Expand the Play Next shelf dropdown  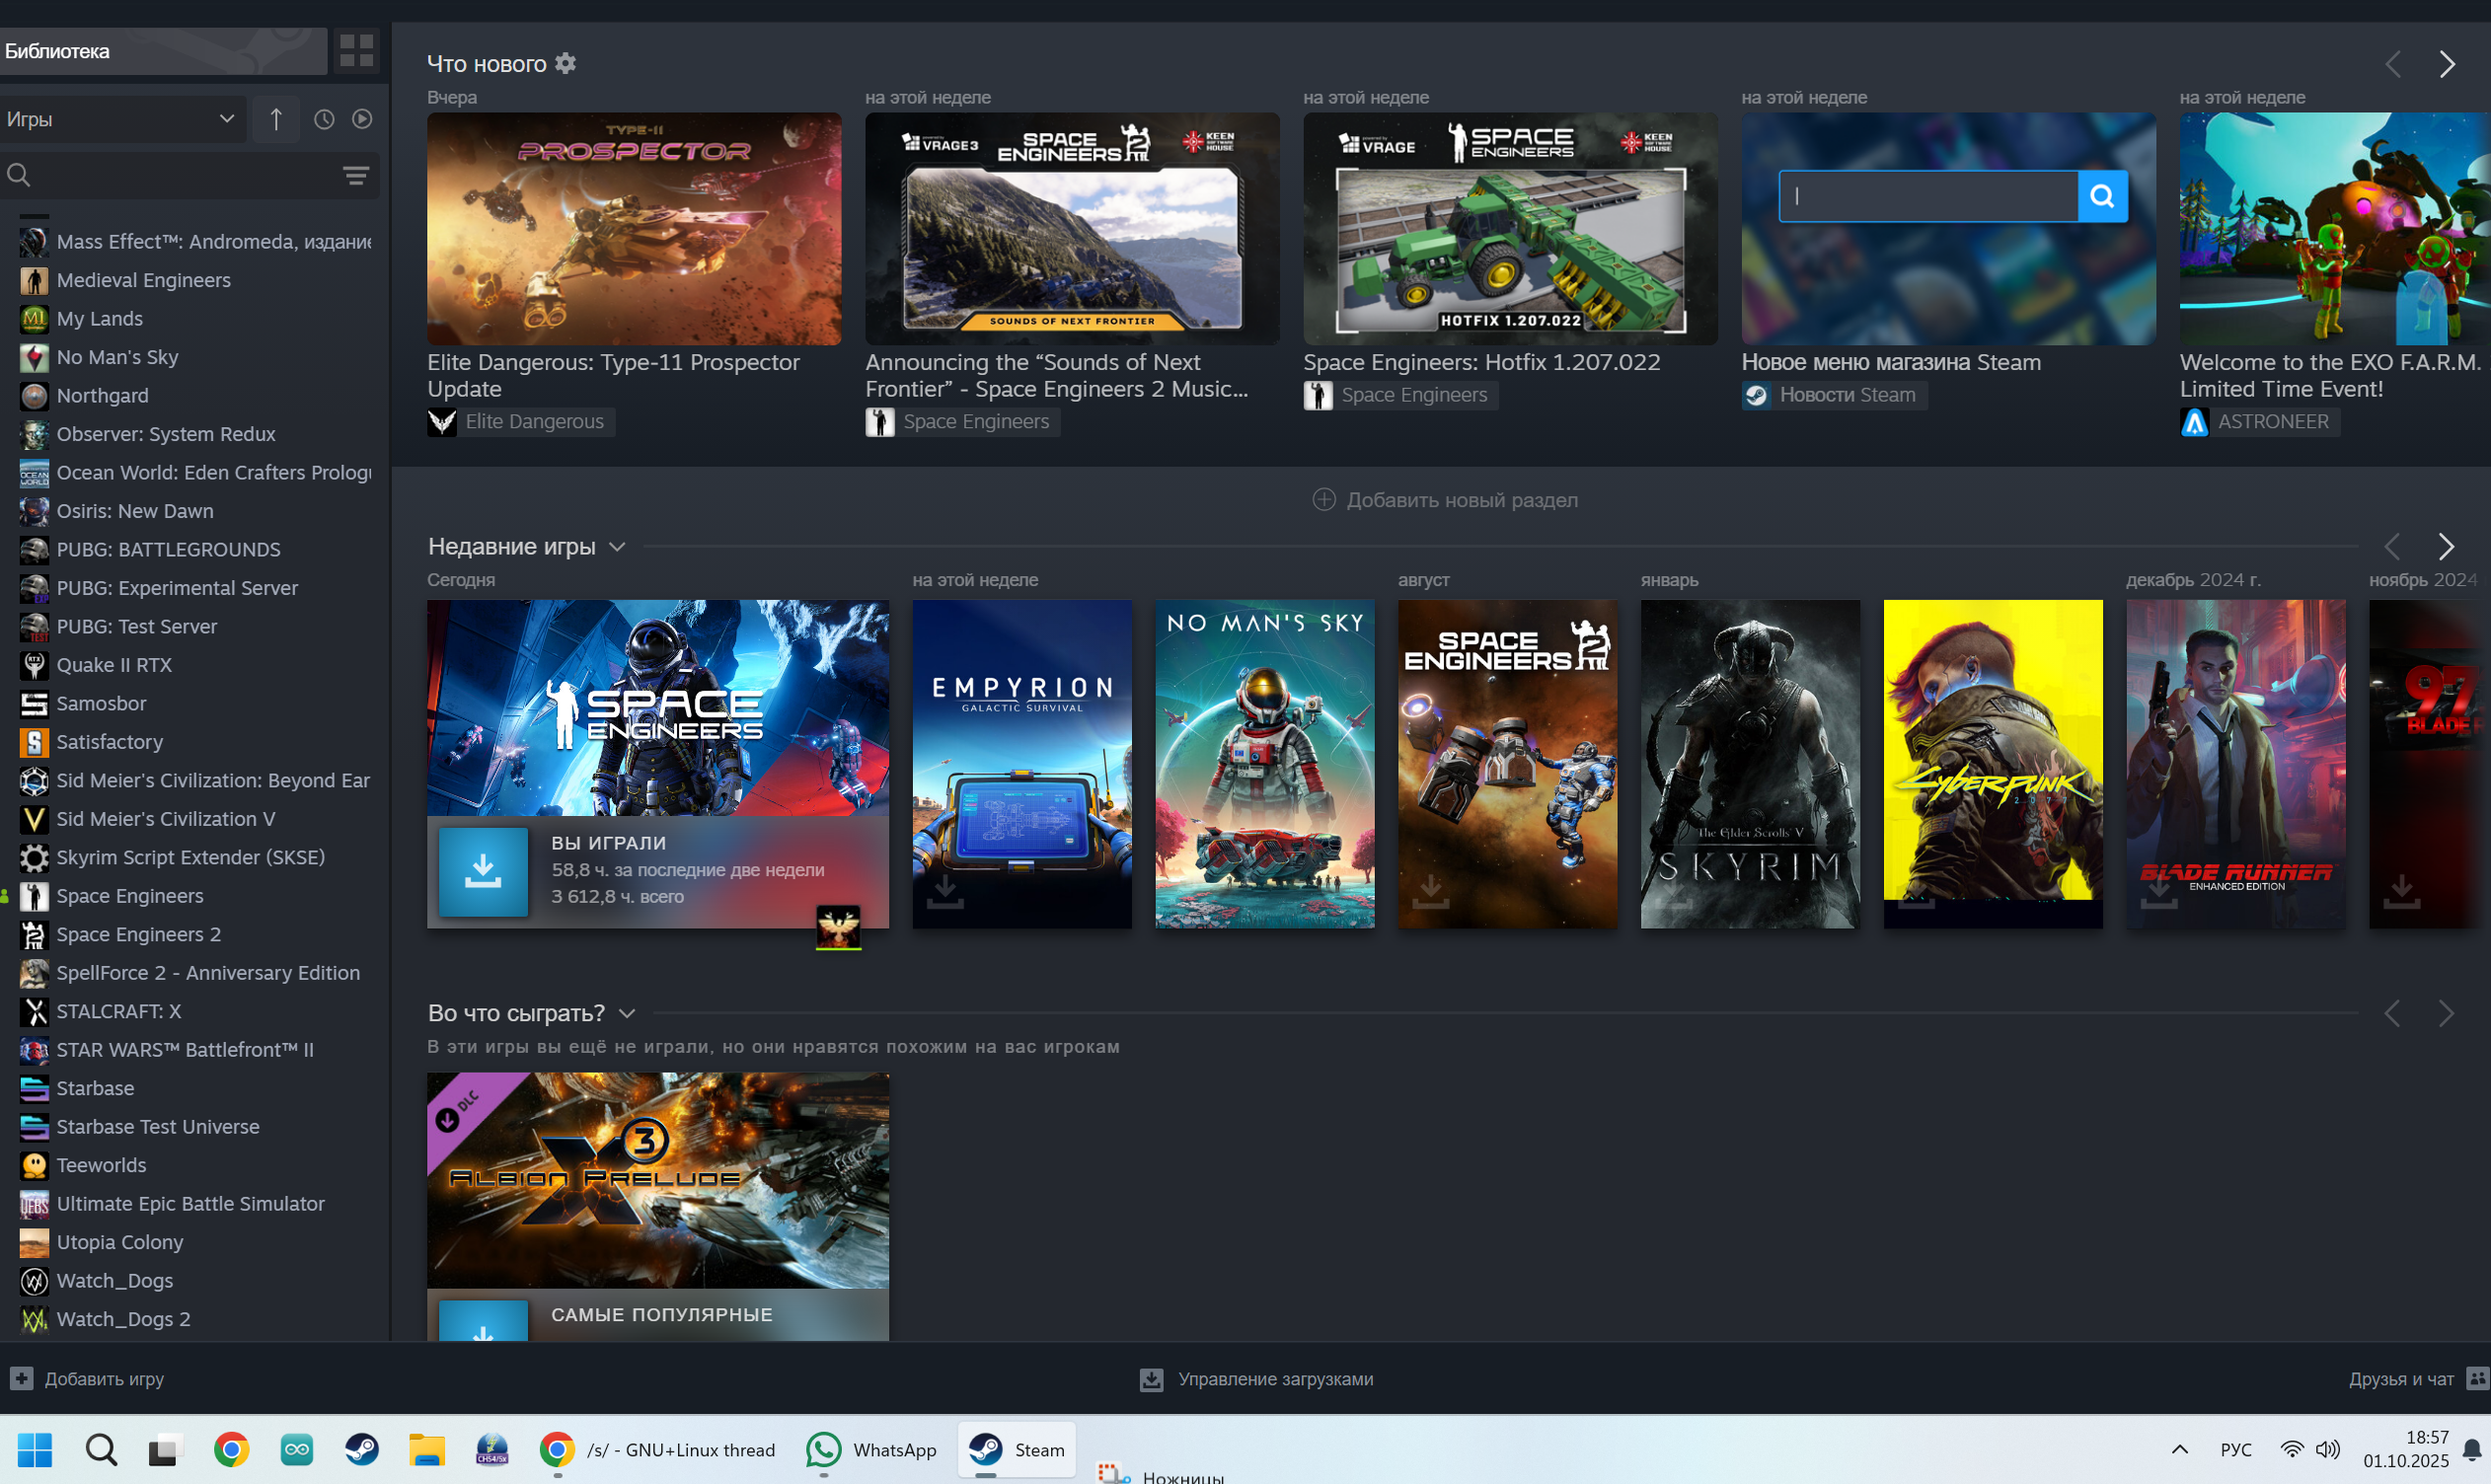[627, 1013]
